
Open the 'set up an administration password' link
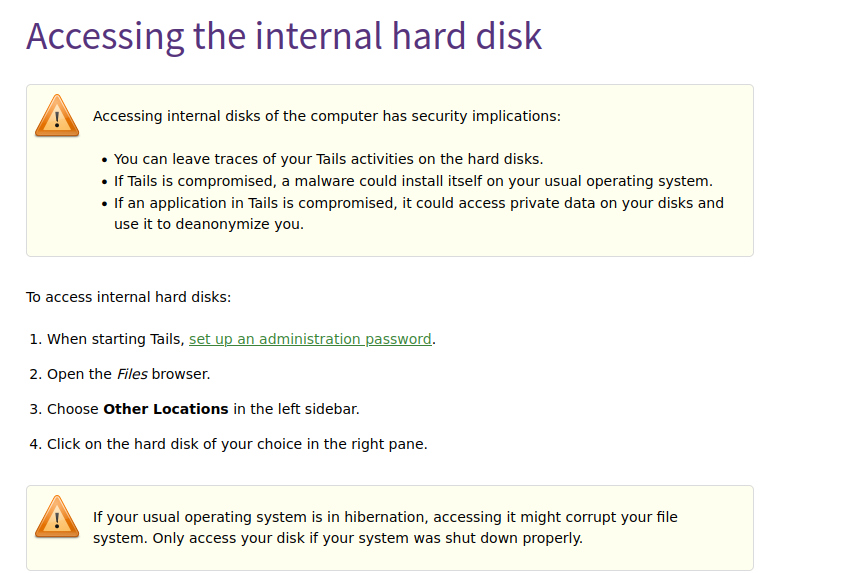click(310, 339)
